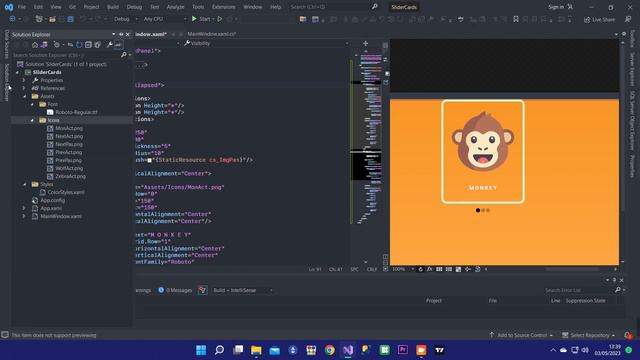Screen dimensions: 640x360
Task: Click the Solution Explorer Home icon
Action: pos(35,45)
